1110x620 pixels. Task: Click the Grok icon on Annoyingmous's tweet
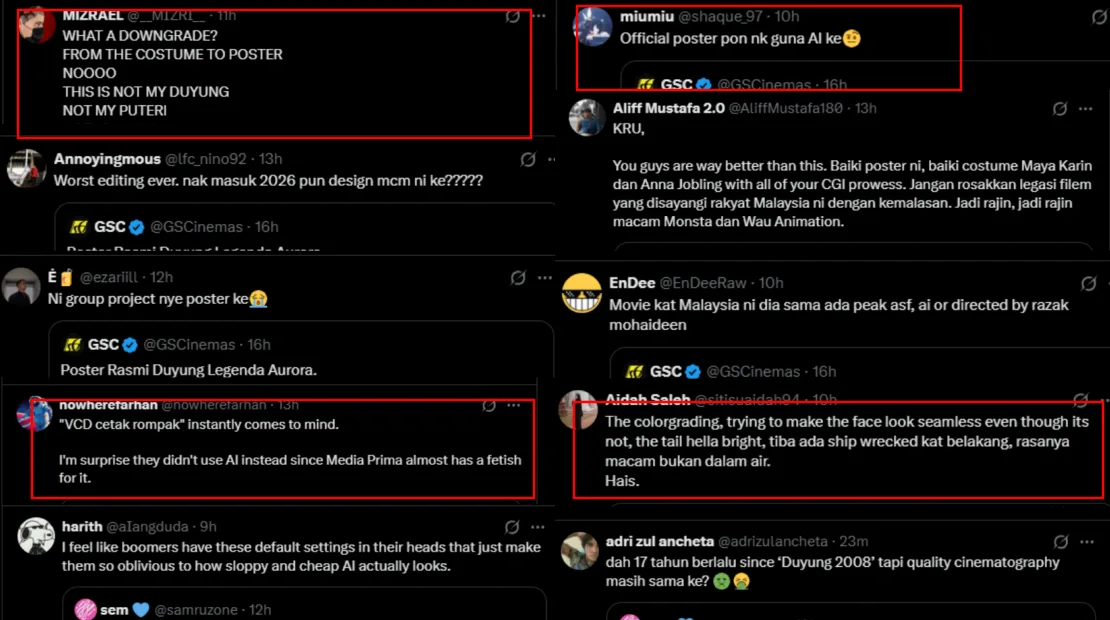tap(528, 159)
